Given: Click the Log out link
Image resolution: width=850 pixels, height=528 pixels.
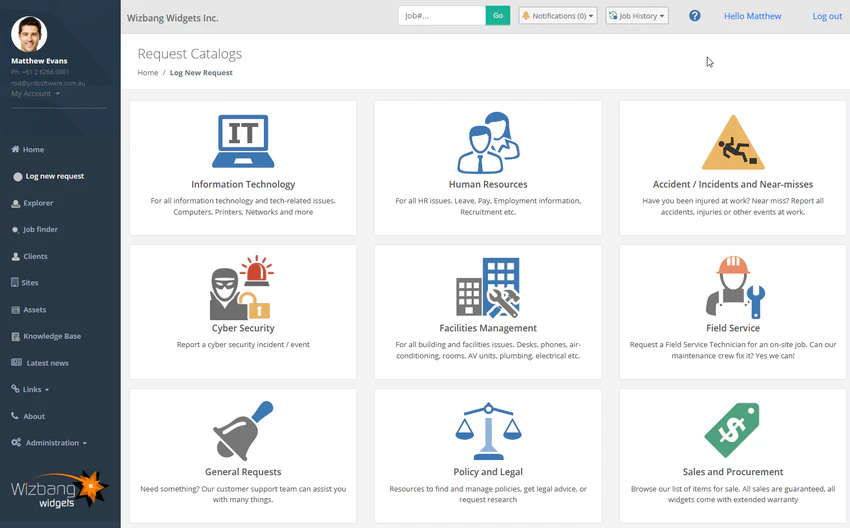Looking at the screenshot, I should (827, 16).
